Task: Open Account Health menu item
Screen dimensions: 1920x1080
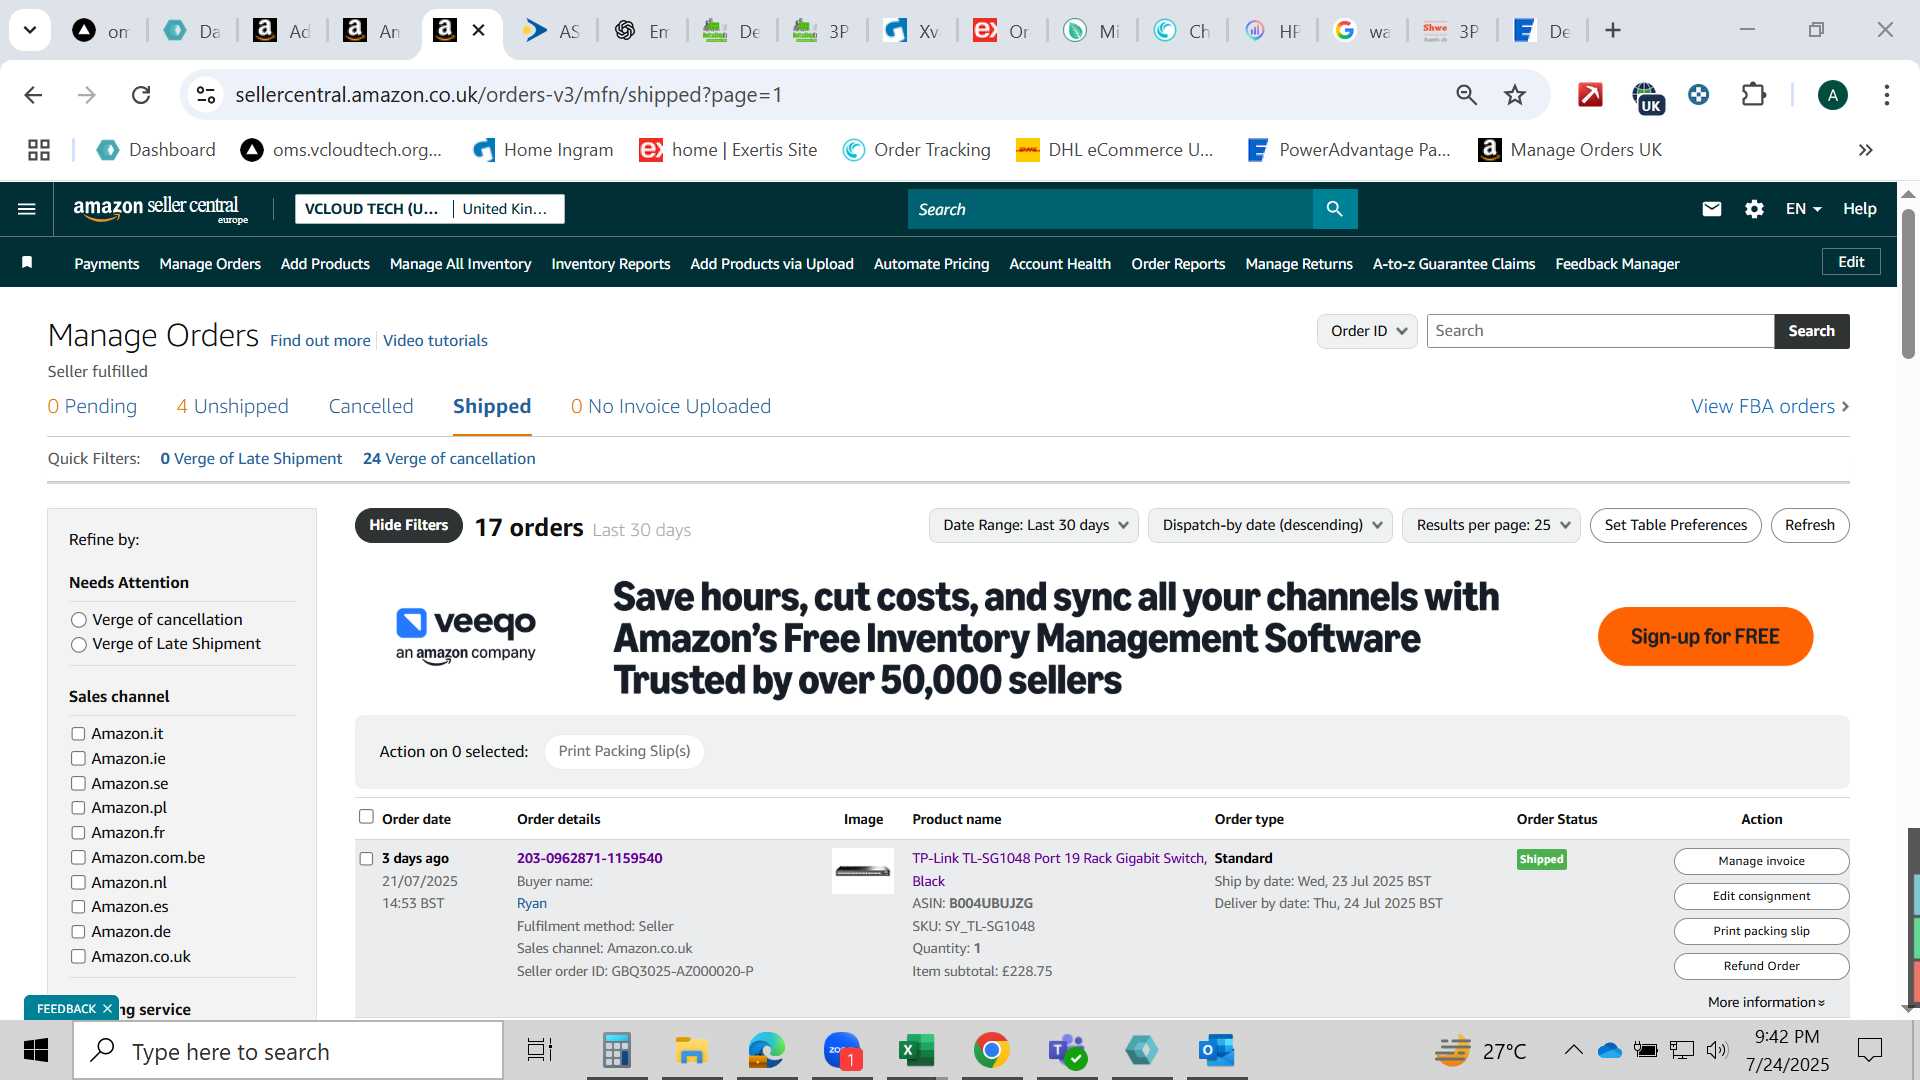Action: pos(1060,264)
